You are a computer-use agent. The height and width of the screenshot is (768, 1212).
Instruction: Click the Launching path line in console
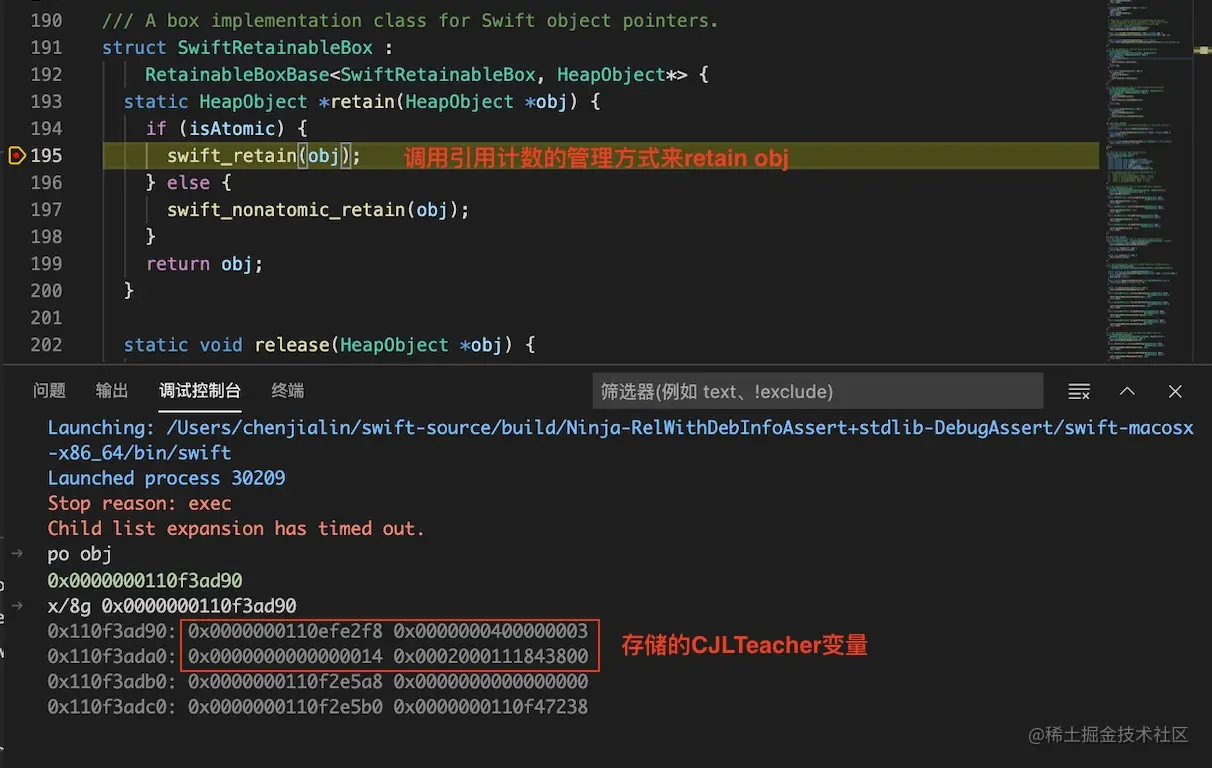coord(620,440)
